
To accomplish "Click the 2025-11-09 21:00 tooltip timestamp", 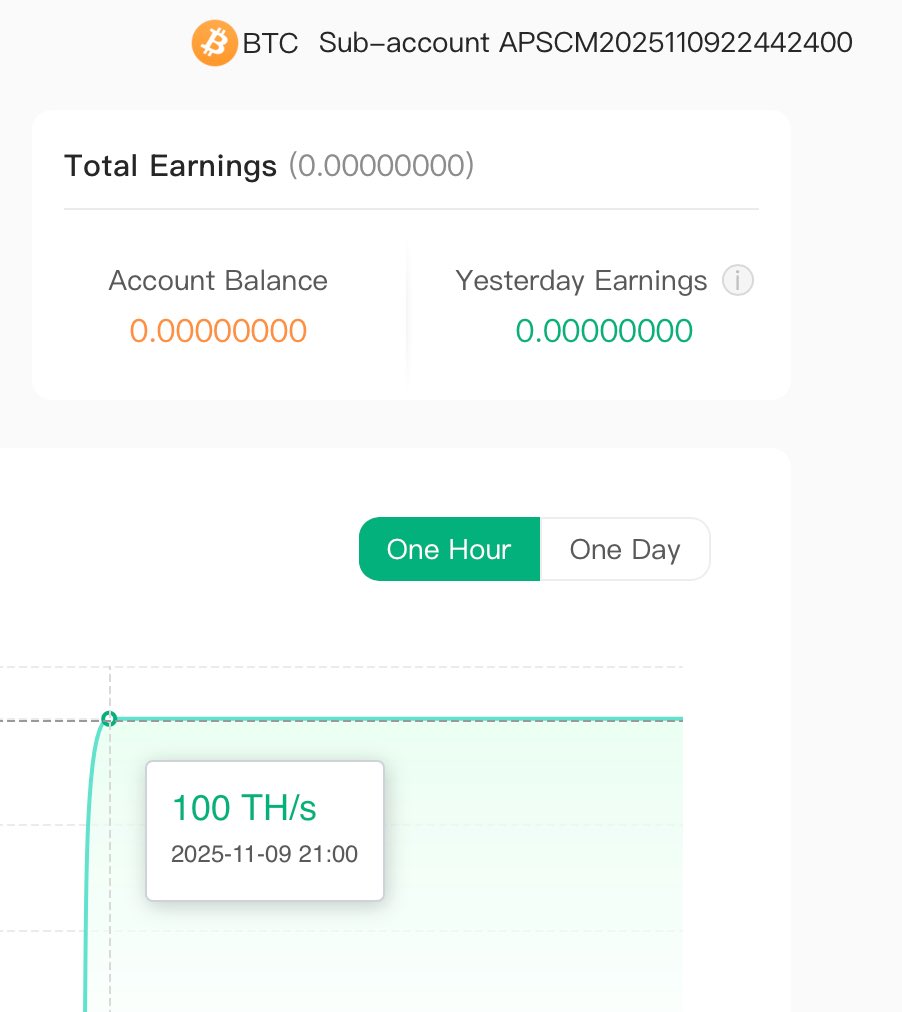I will 265,854.
